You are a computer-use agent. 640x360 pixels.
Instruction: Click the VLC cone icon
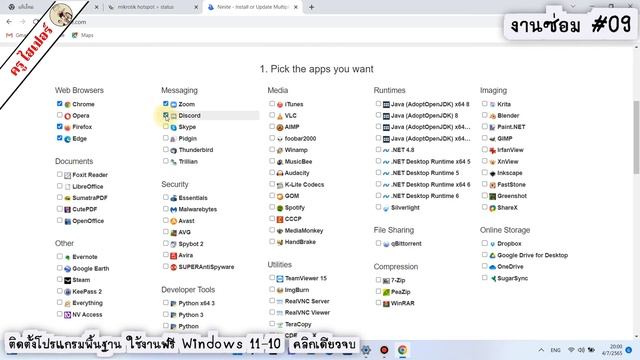point(280,116)
